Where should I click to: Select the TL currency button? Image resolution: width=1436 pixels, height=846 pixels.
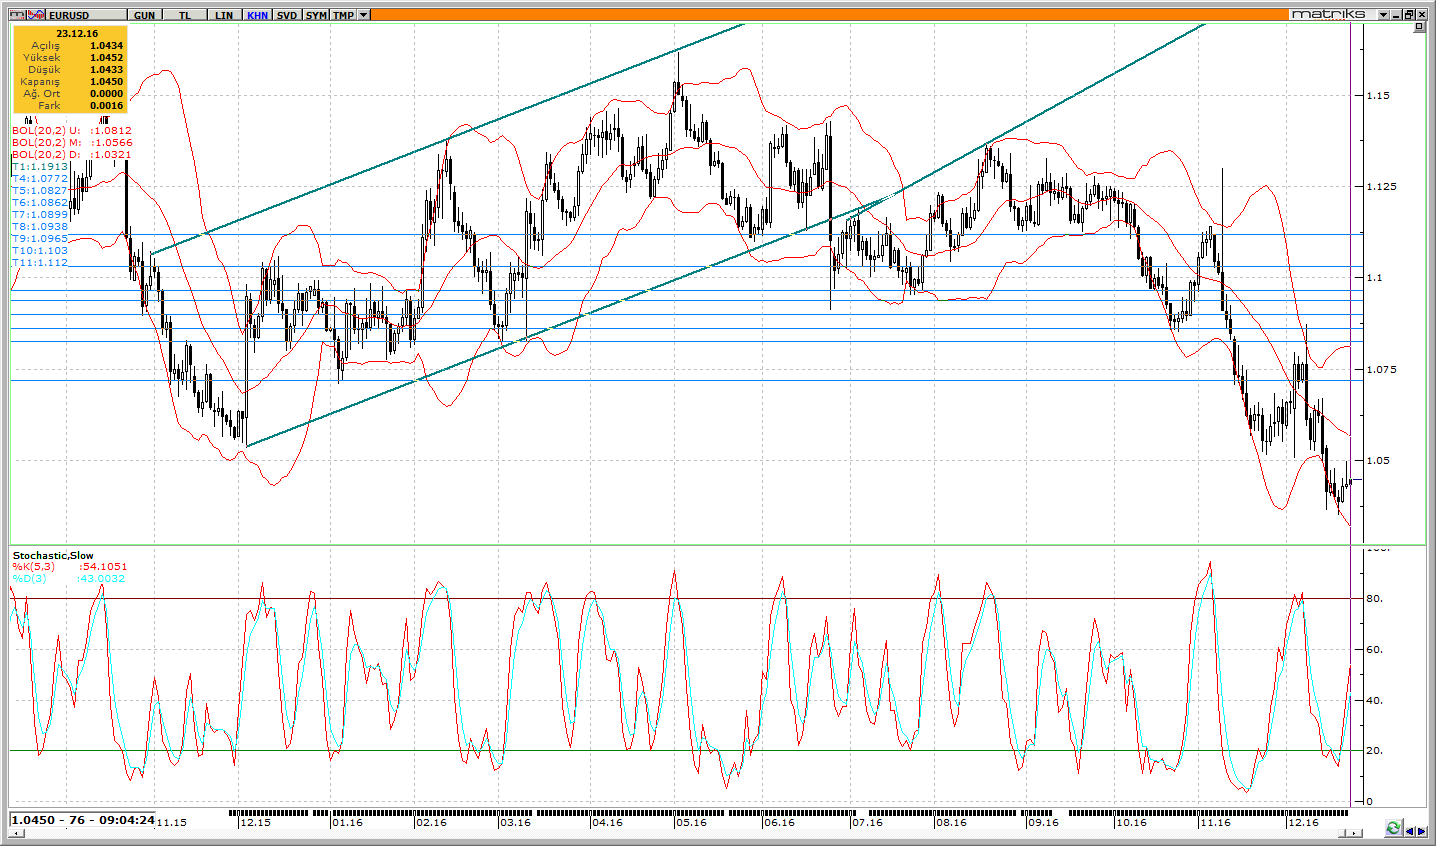185,15
